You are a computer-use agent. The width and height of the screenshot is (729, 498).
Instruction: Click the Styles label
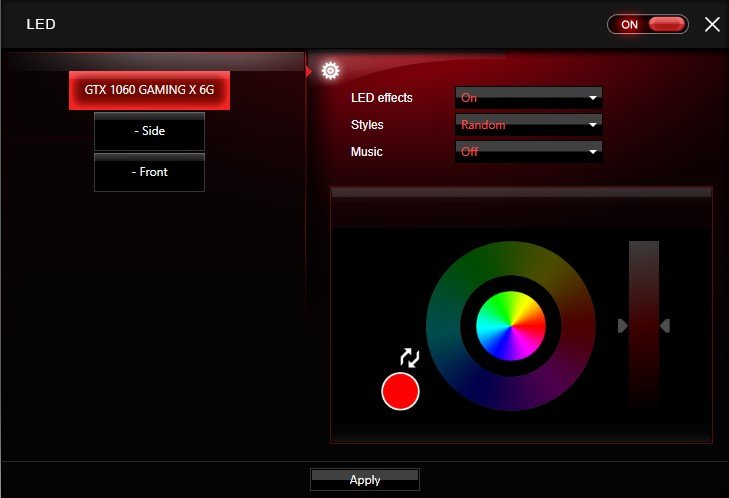367,125
